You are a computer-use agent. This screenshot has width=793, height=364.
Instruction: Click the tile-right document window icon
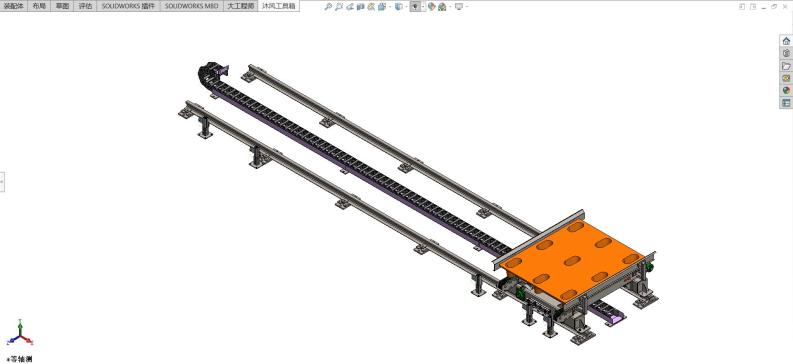(x=753, y=7)
